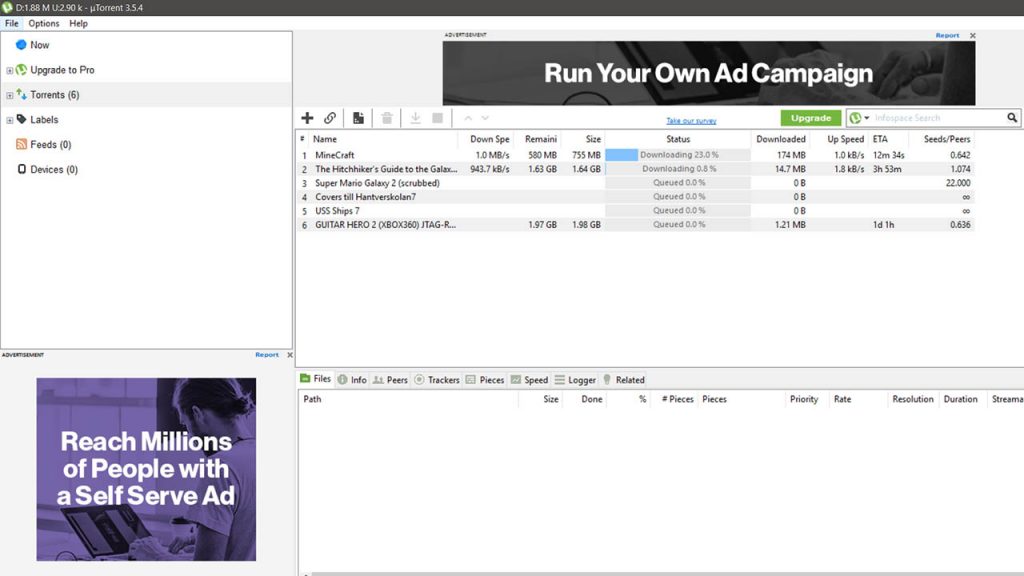Click the green Upgrade button
Image resolution: width=1024 pixels, height=576 pixels.
(x=810, y=117)
